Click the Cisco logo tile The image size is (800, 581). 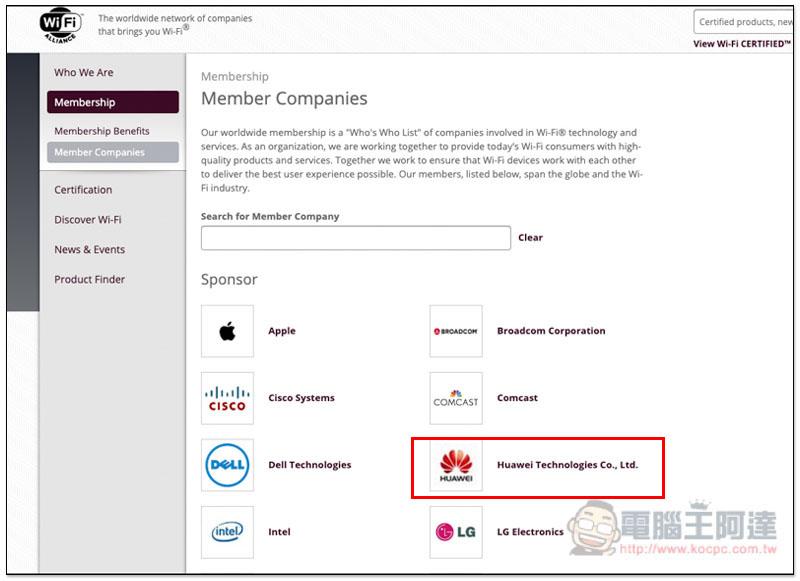tap(227, 398)
